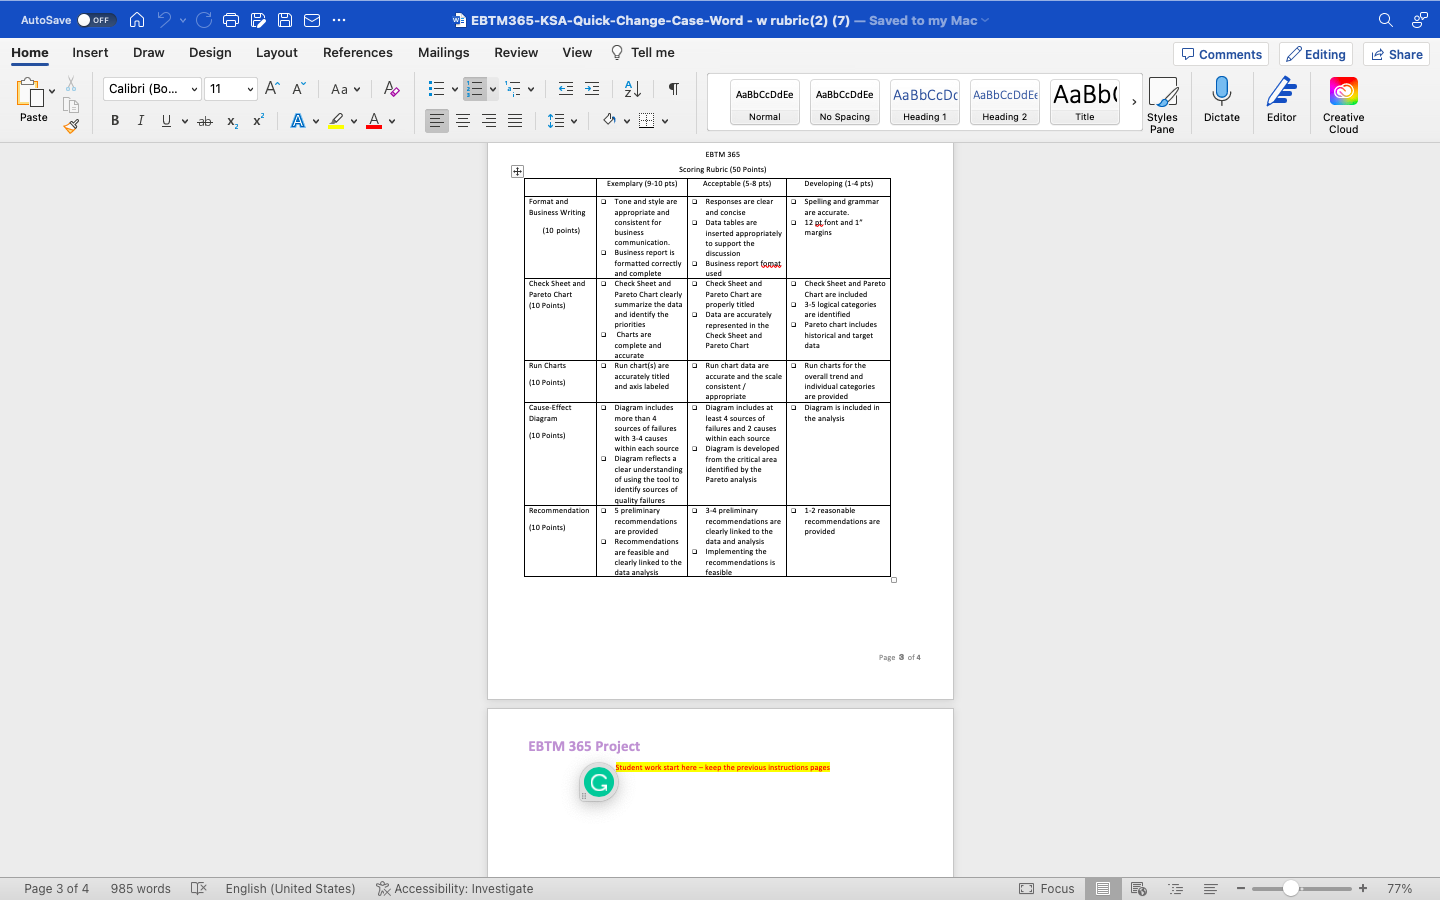This screenshot has width=1440, height=900.
Task: Toggle the AutoSave switch
Action: [x=97, y=20]
